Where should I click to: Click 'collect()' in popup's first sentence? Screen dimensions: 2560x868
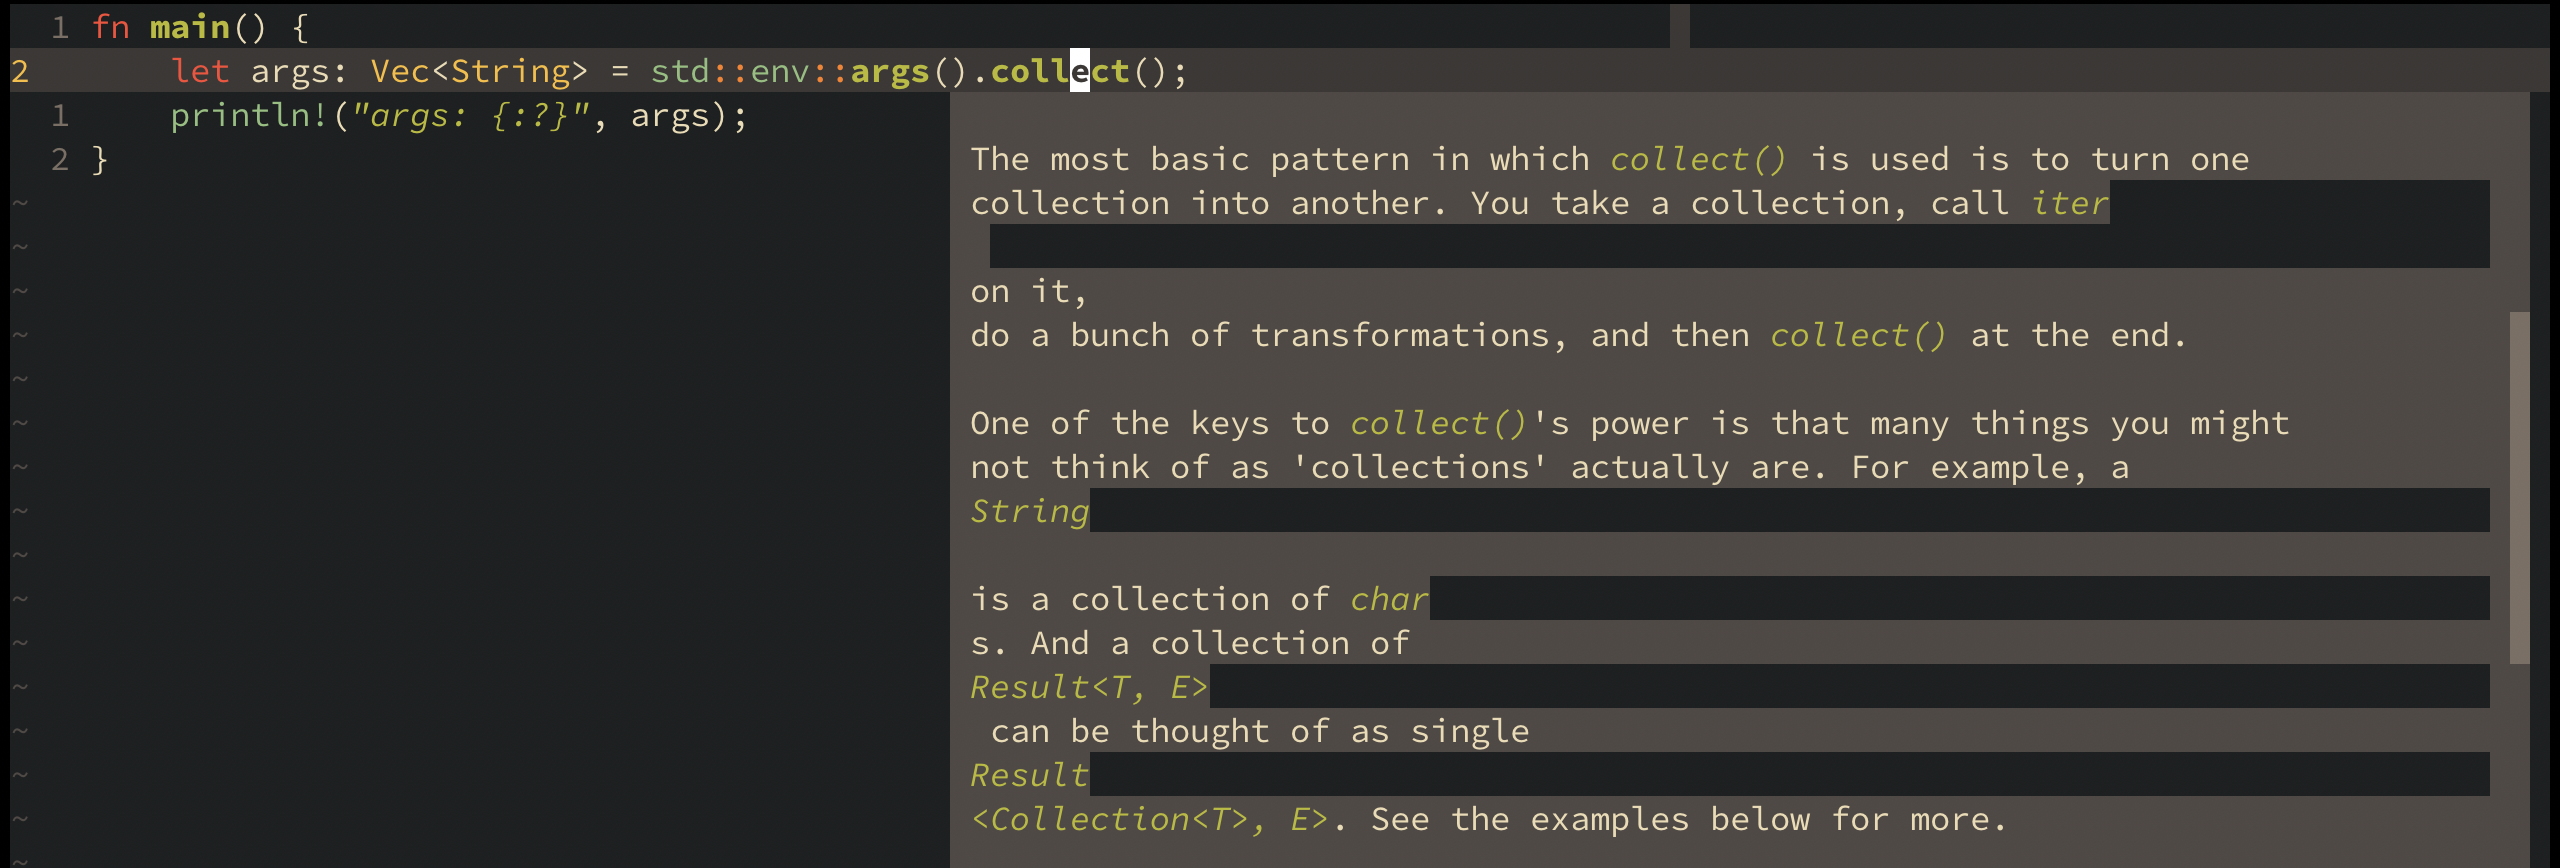tap(1699, 159)
